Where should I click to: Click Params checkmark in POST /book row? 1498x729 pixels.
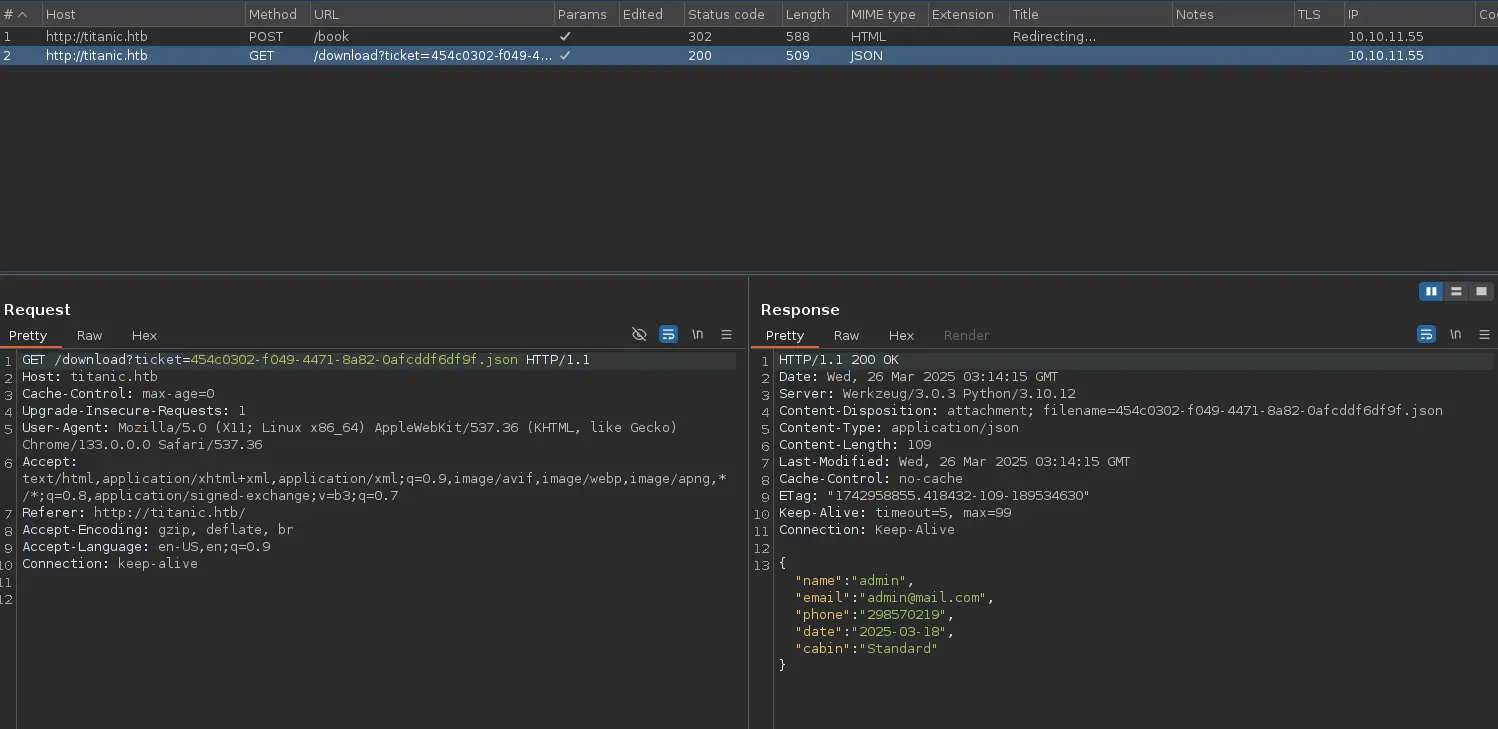[x=565, y=37]
